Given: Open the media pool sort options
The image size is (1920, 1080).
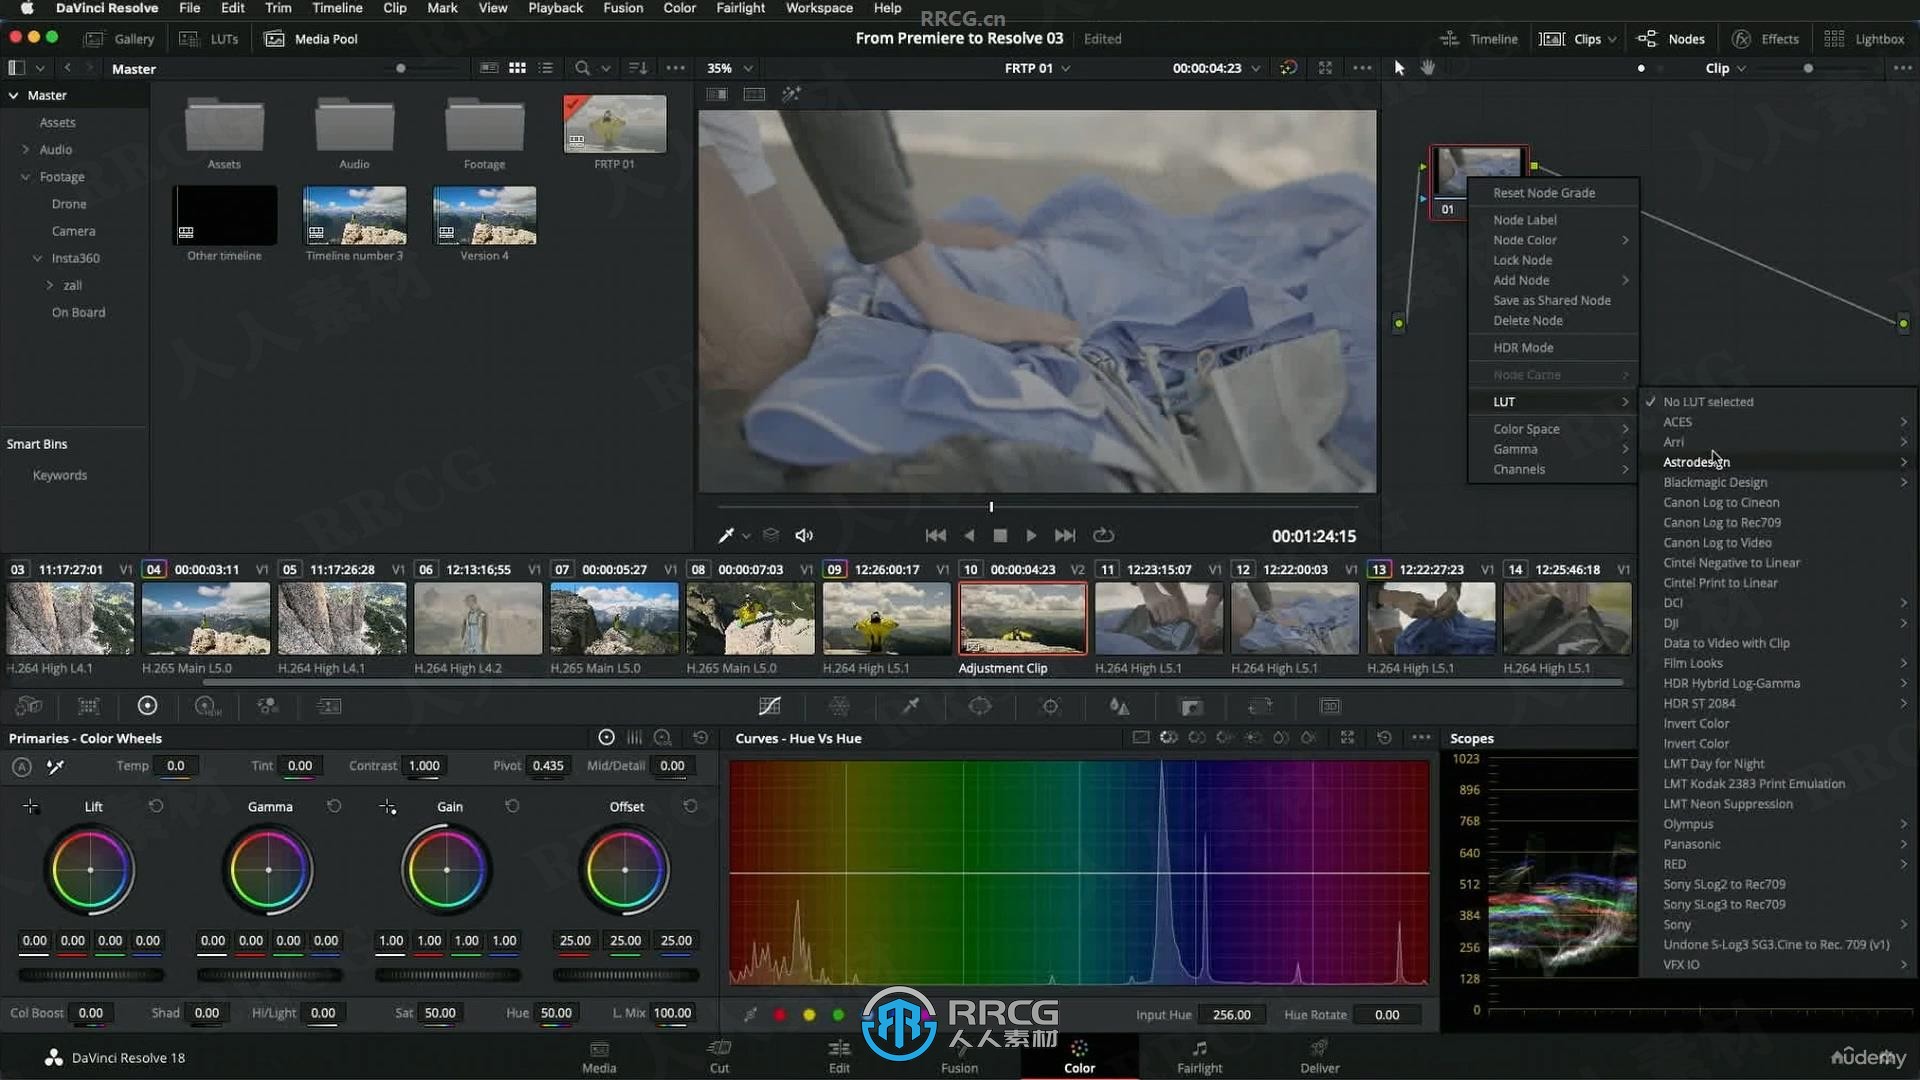Looking at the screenshot, I should click(637, 68).
